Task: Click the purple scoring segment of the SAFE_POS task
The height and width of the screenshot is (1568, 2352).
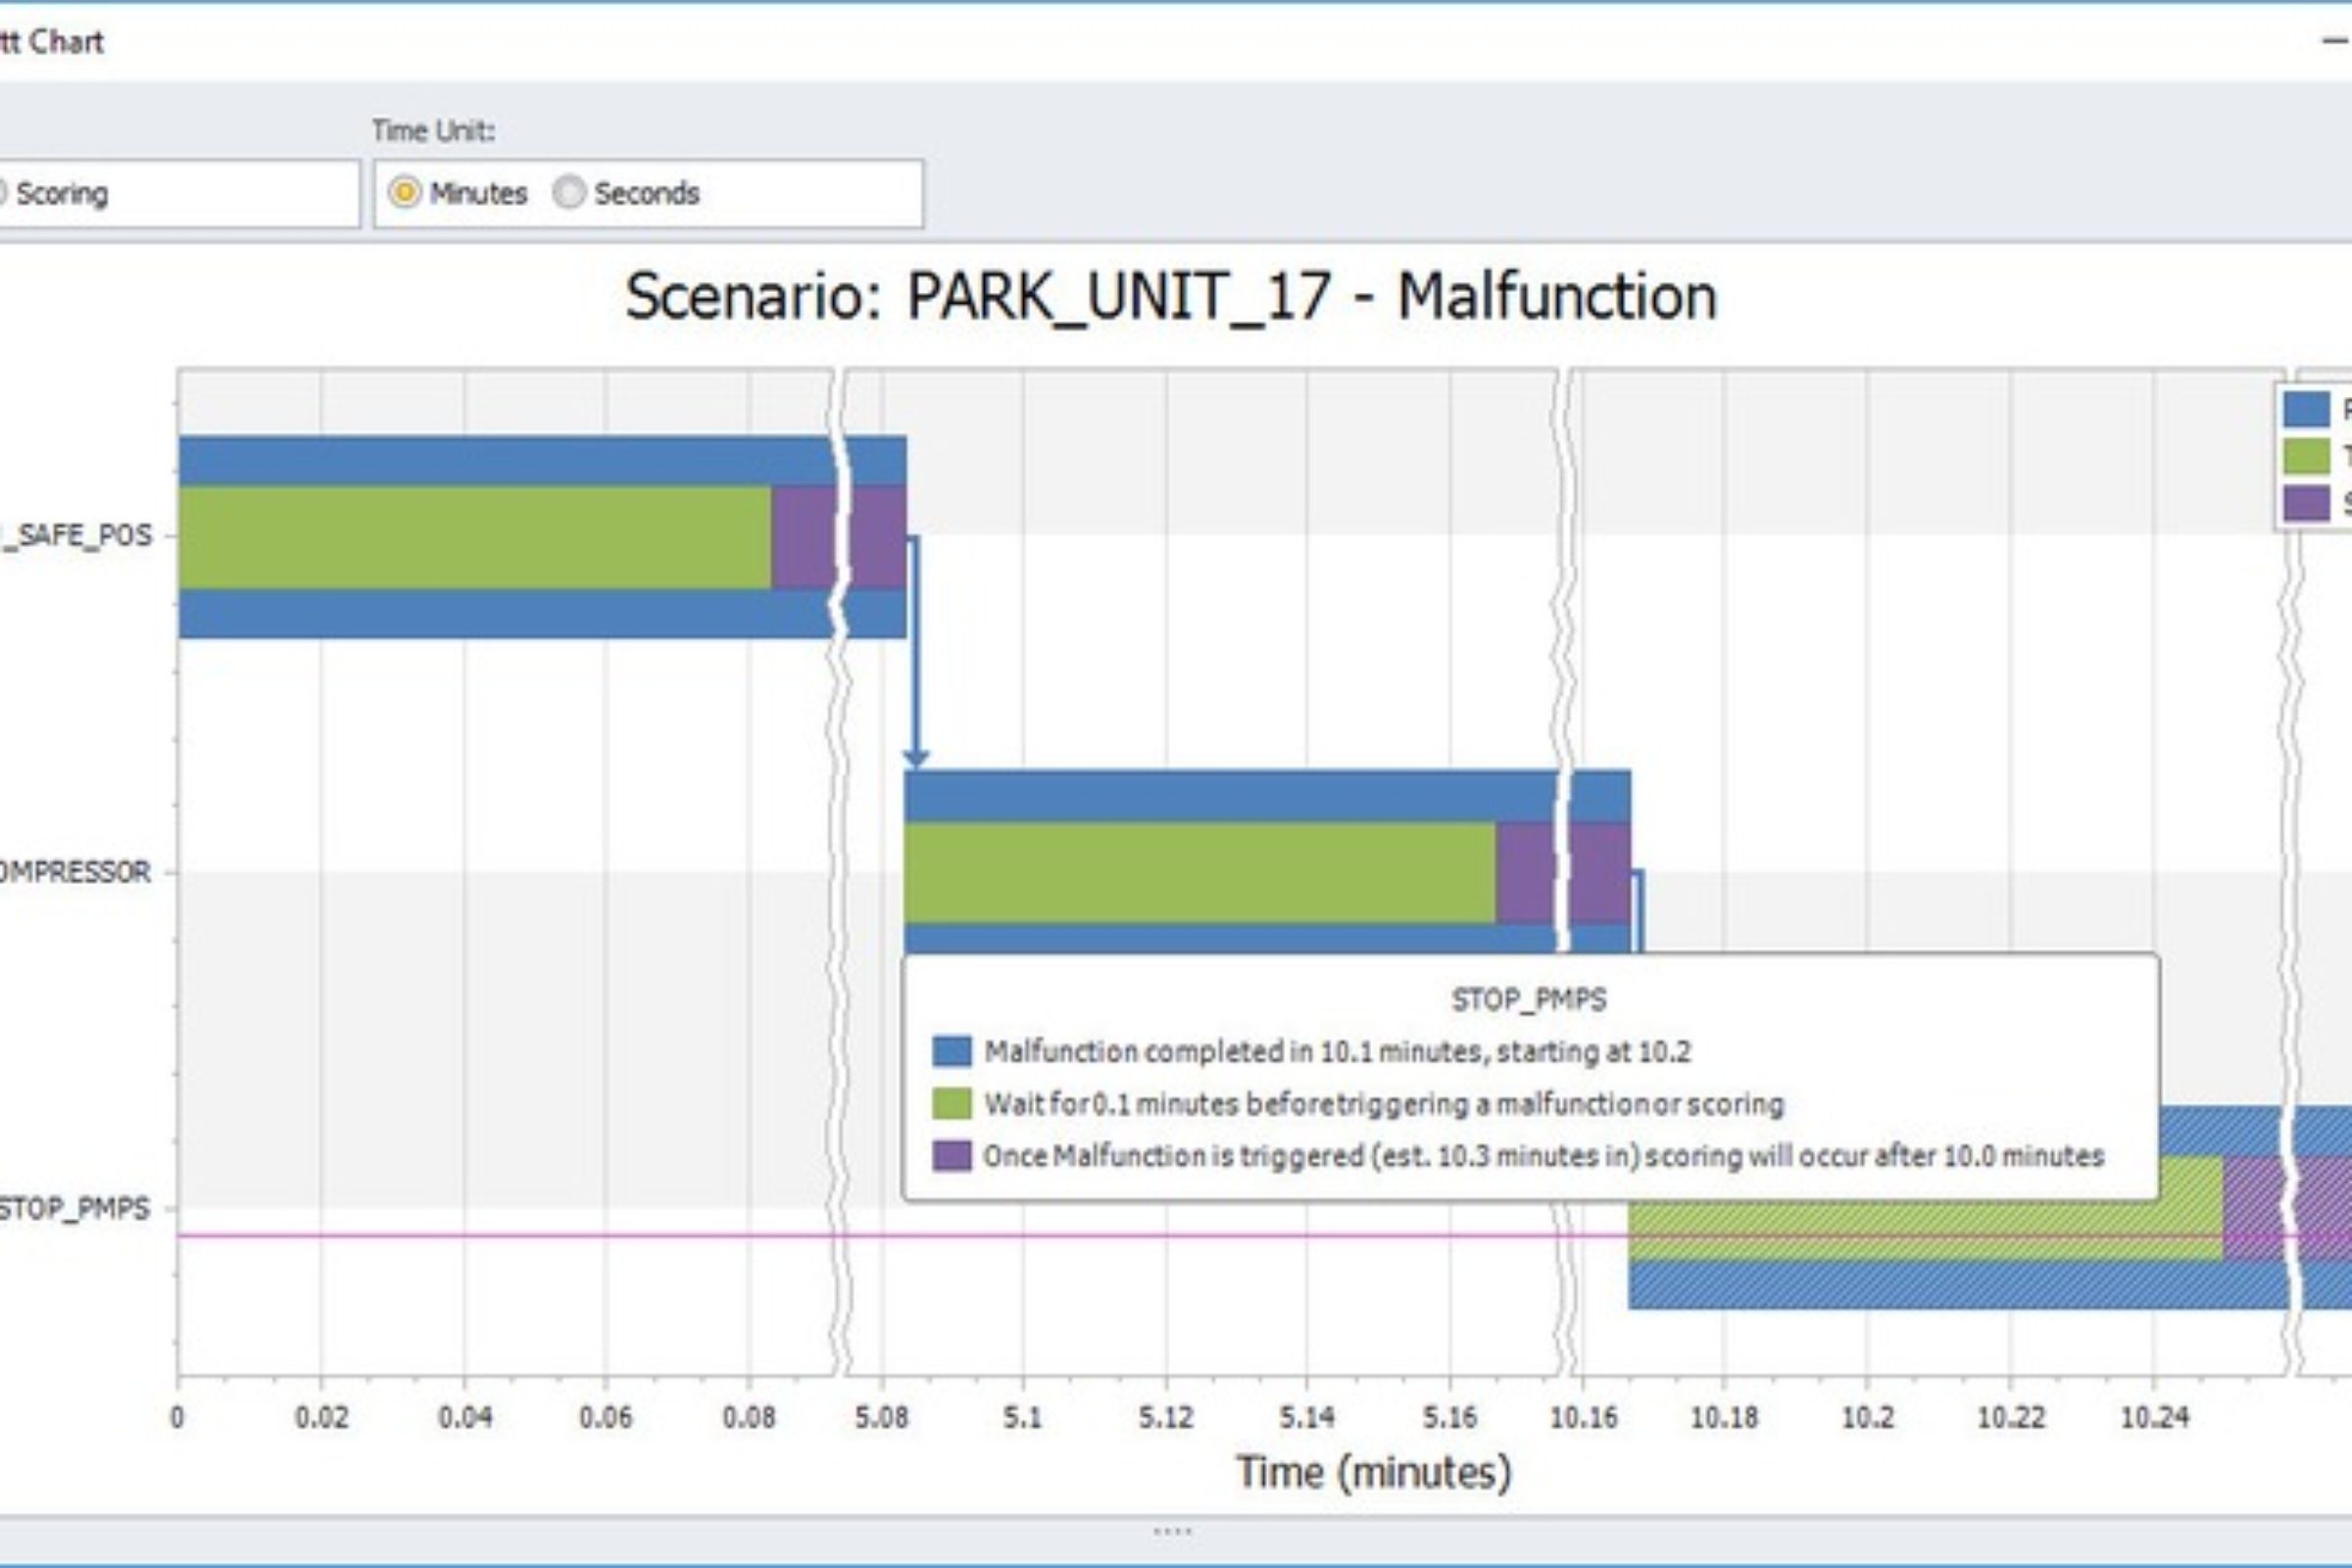Action: pos(803,537)
